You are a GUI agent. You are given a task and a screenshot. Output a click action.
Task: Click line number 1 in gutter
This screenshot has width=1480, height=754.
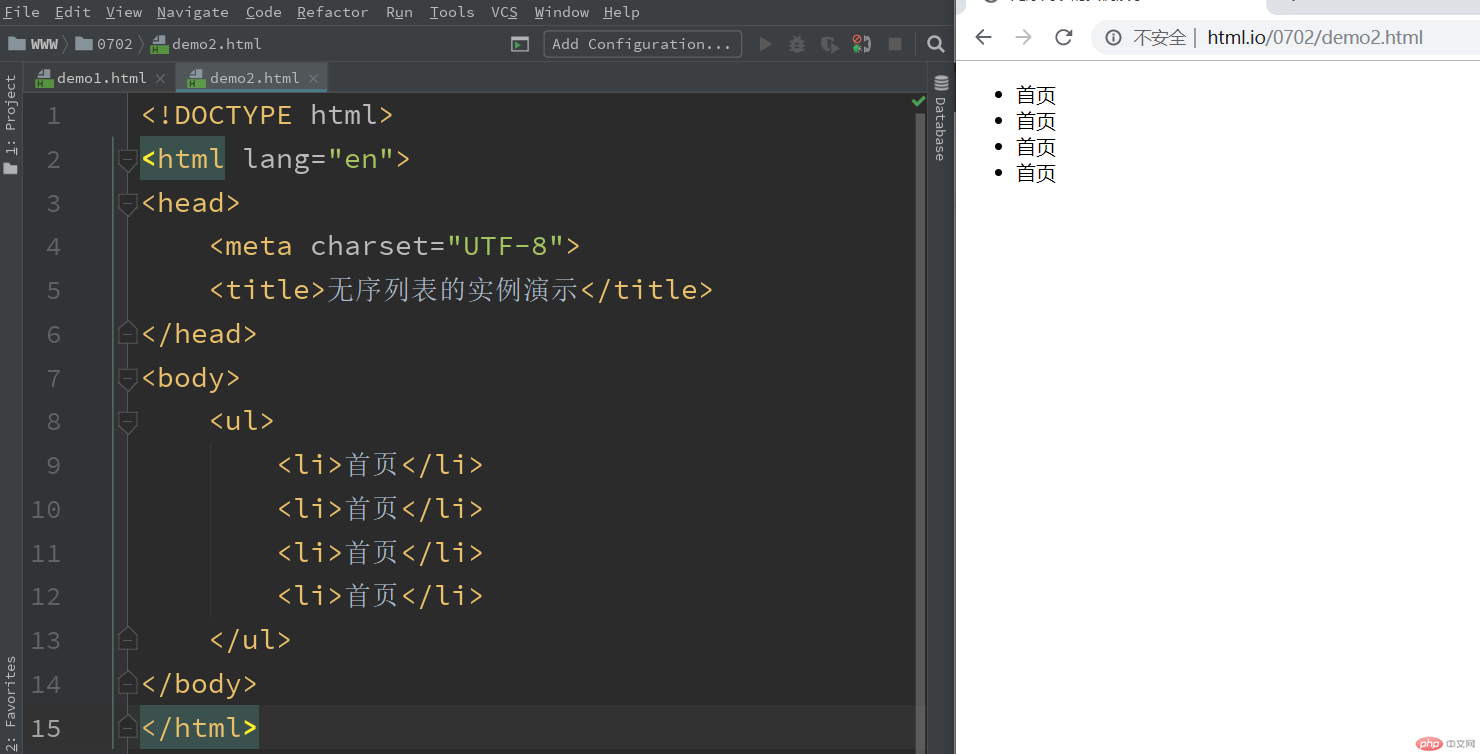[x=53, y=116]
